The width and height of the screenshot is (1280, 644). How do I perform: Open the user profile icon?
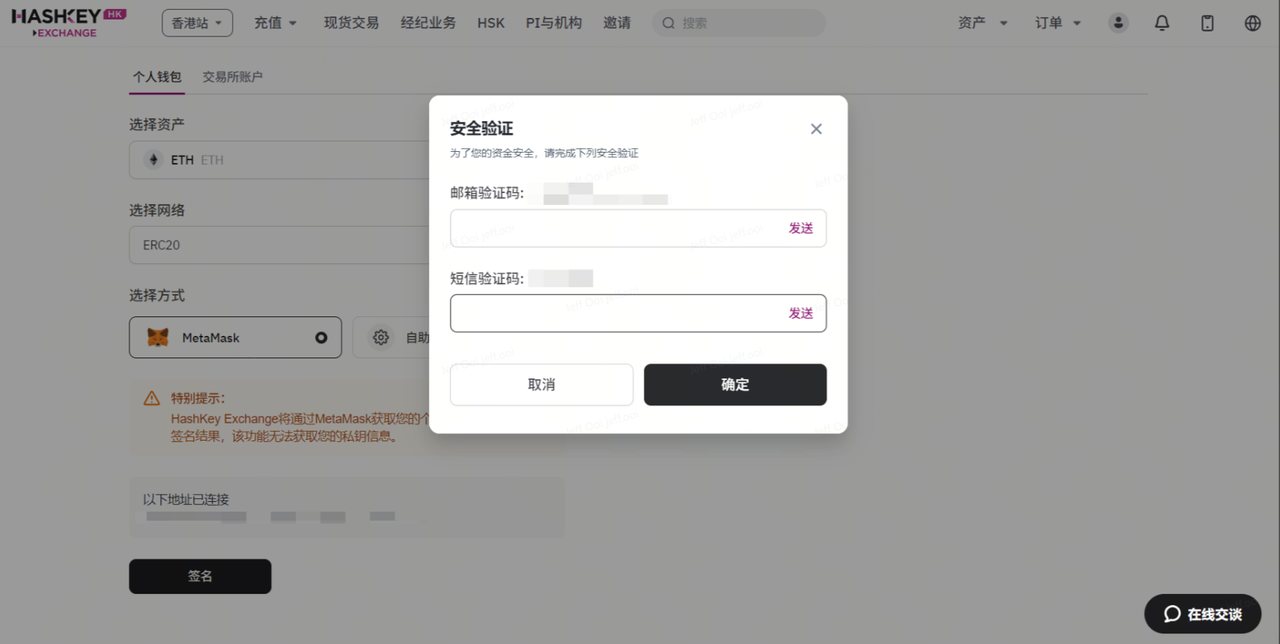click(1118, 23)
